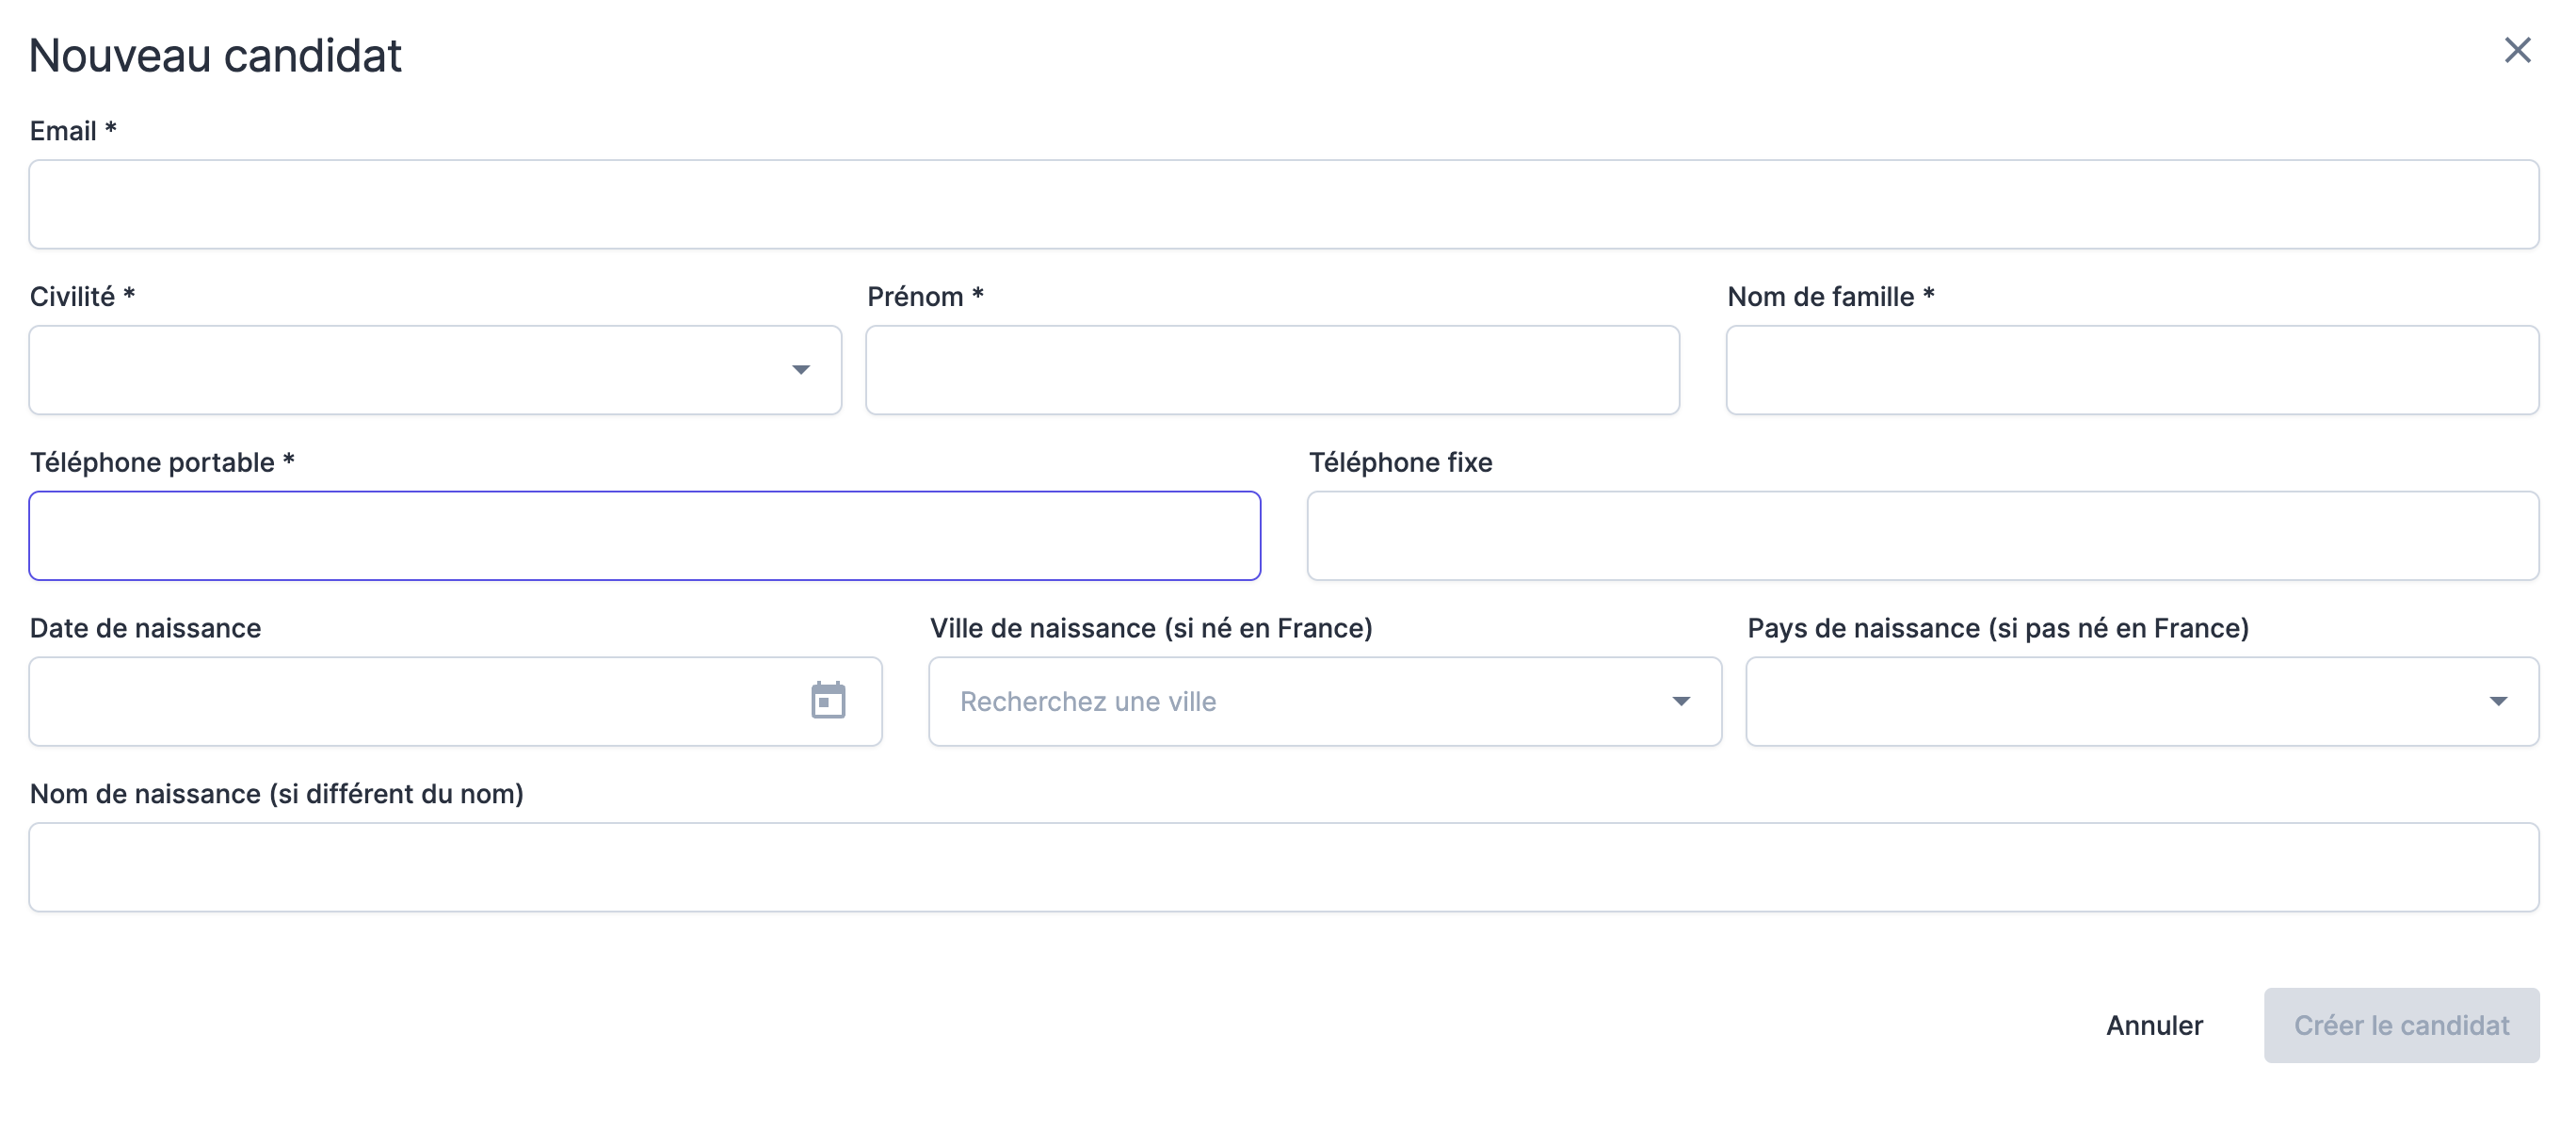Open the calendar date picker icon
Image resolution: width=2576 pixels, height=1130 pixels.
click(827, 700)
